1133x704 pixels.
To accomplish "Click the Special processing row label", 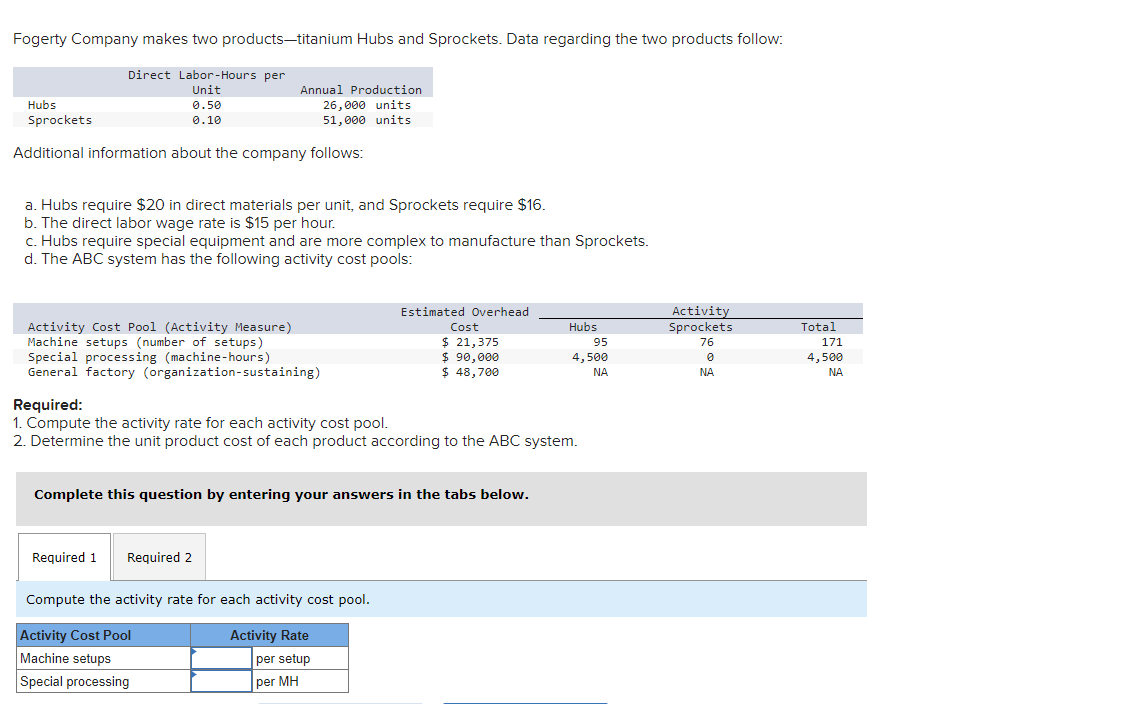I will [x=74, y=682].
